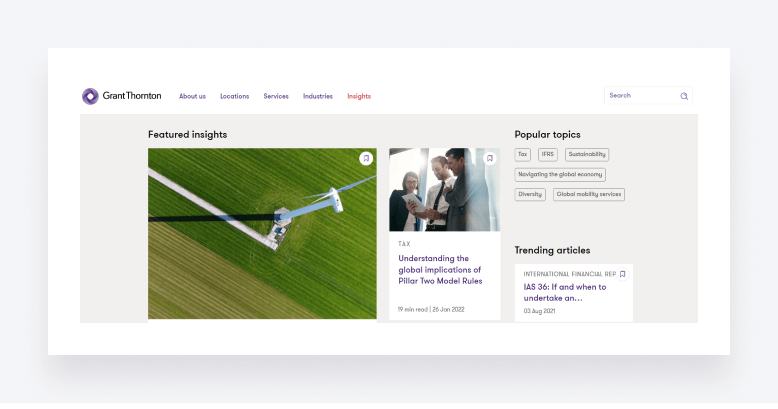778x409 pixels.
Task: Bookmark the IAS 36 trending article
Action: coord(622,274)
